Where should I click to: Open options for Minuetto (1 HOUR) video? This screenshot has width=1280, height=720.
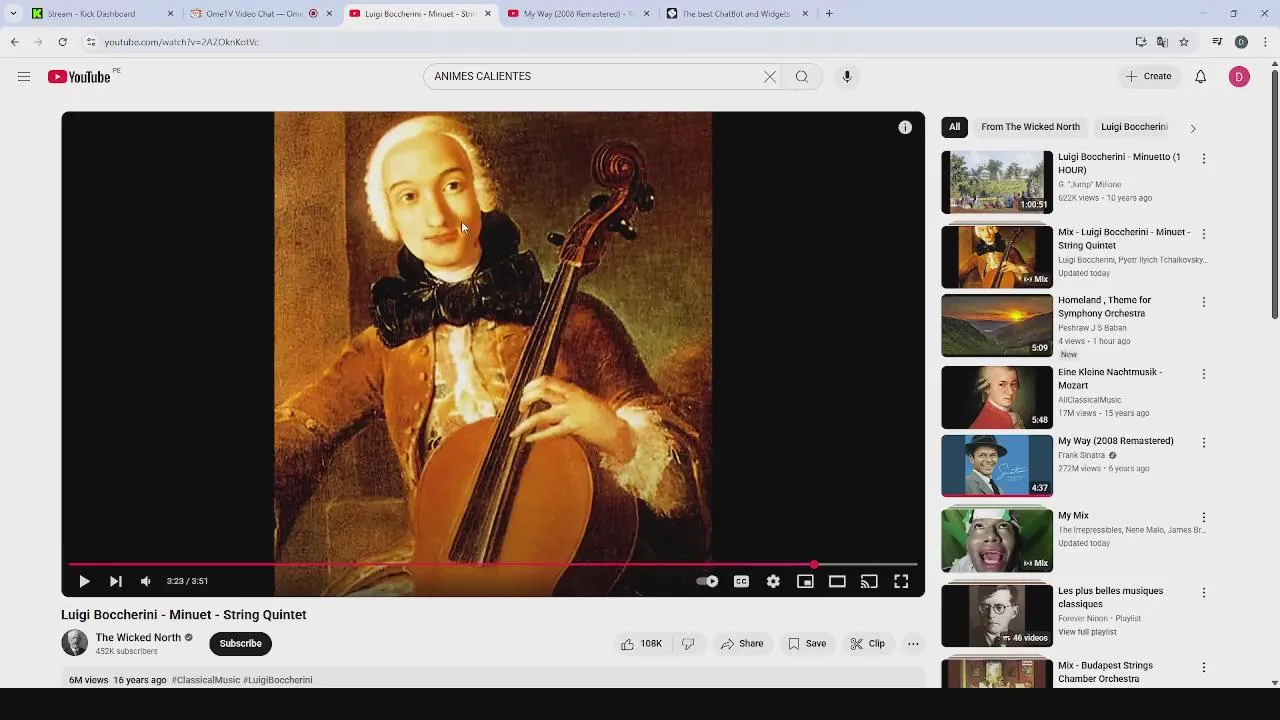(1204, 158)
